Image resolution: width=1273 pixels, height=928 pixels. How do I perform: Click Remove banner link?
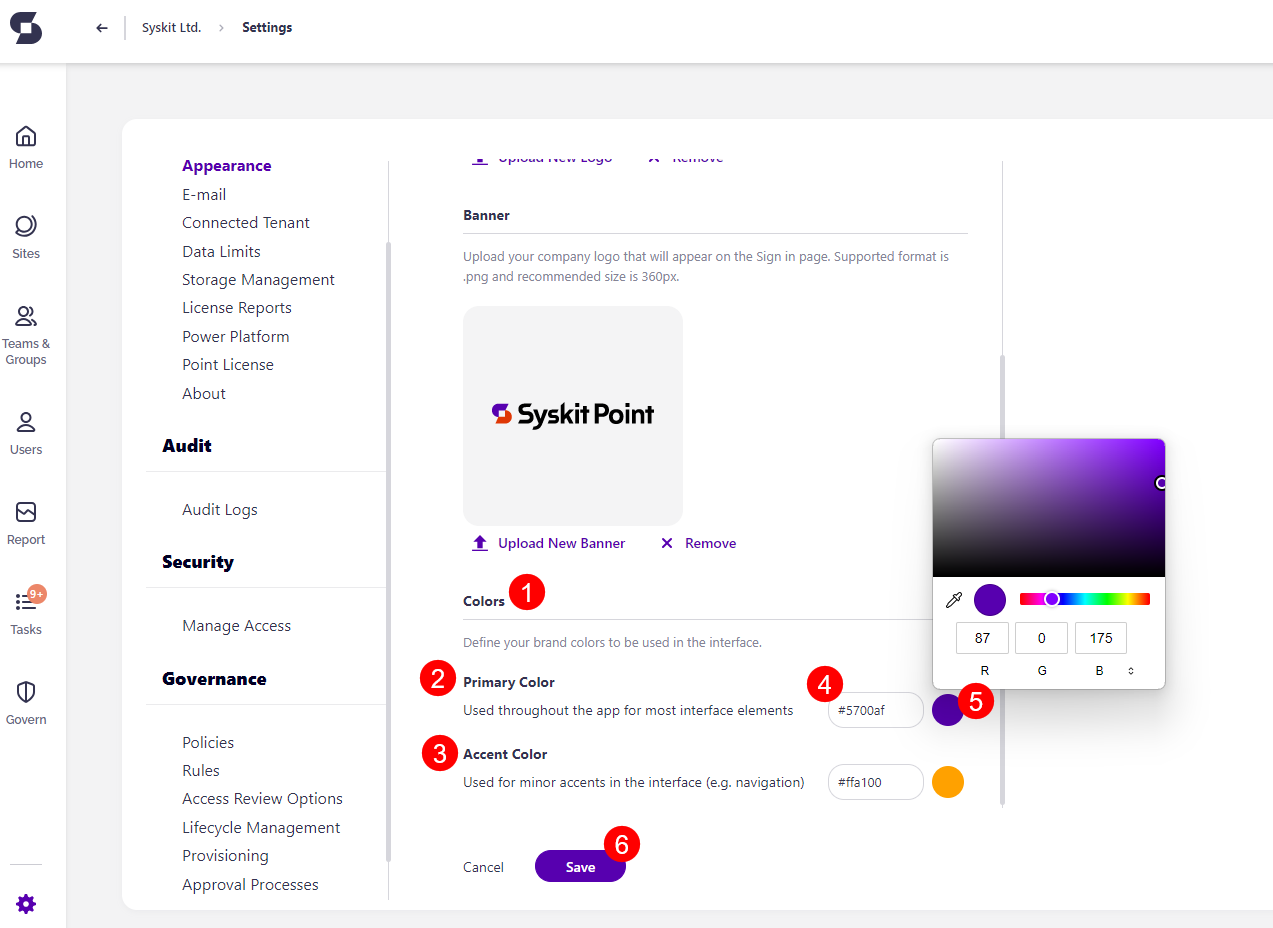(x=710, y=543)
